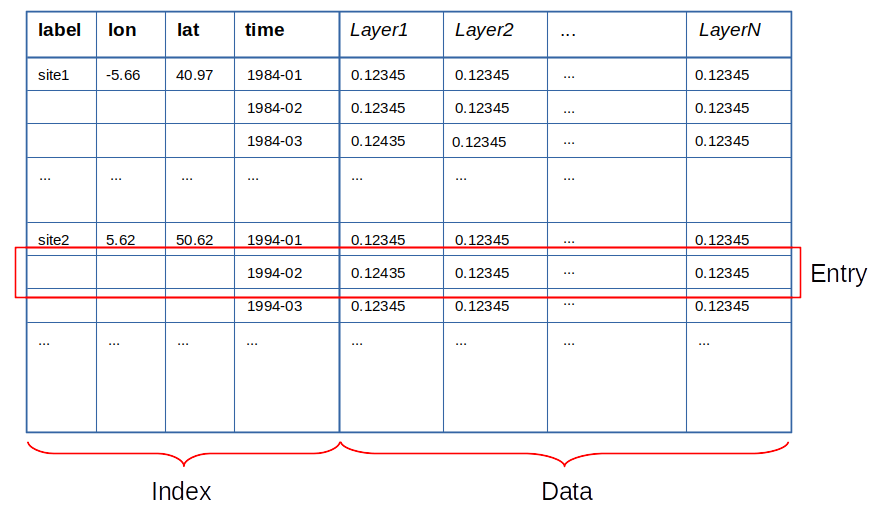Select the "lat" column header
Viewport: 883px width, 509px height.
pyautogui.click(x=188, y=30)
